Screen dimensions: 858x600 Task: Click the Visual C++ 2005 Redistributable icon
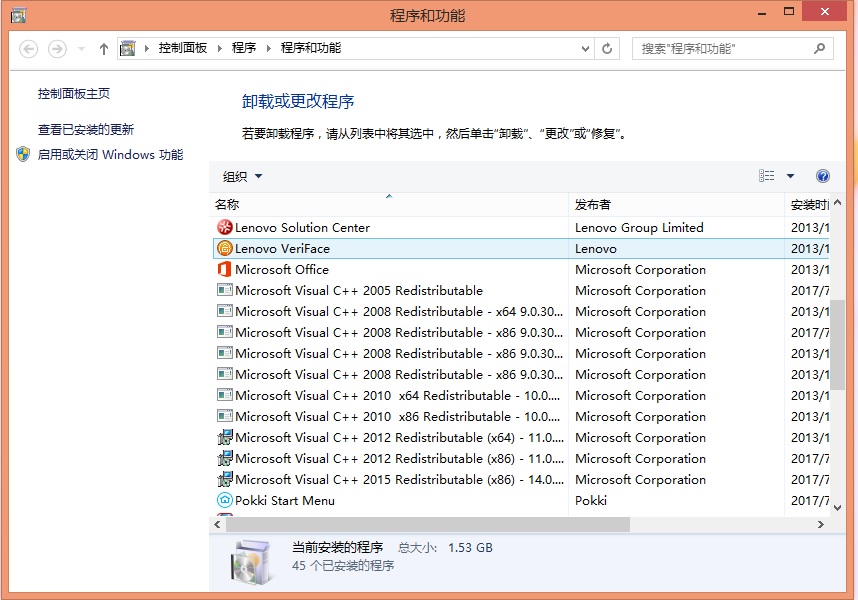[x=224, y=290]
